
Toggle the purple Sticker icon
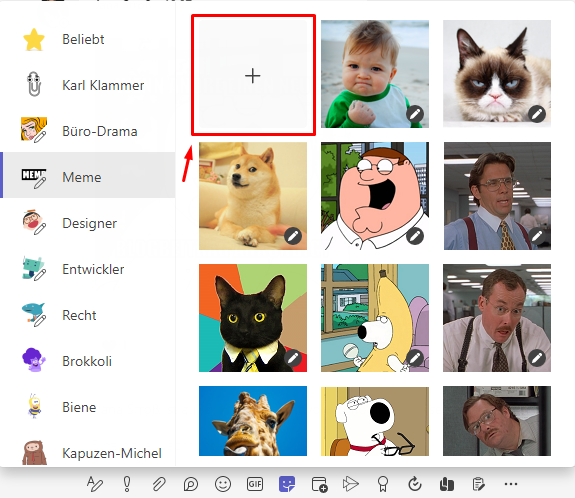tap(287, 484)
